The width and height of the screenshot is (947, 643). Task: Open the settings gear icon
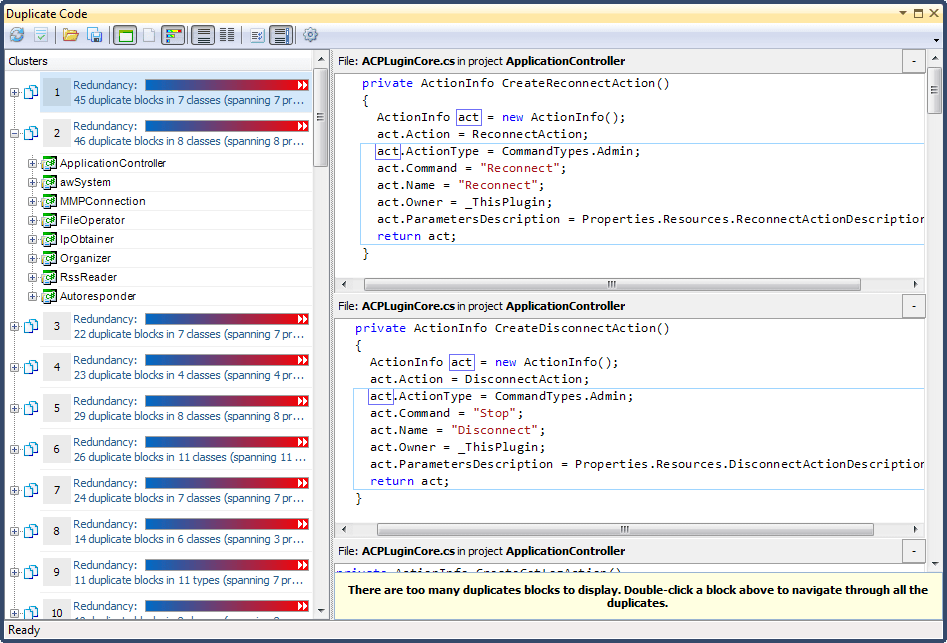click(x=311, y=35)
